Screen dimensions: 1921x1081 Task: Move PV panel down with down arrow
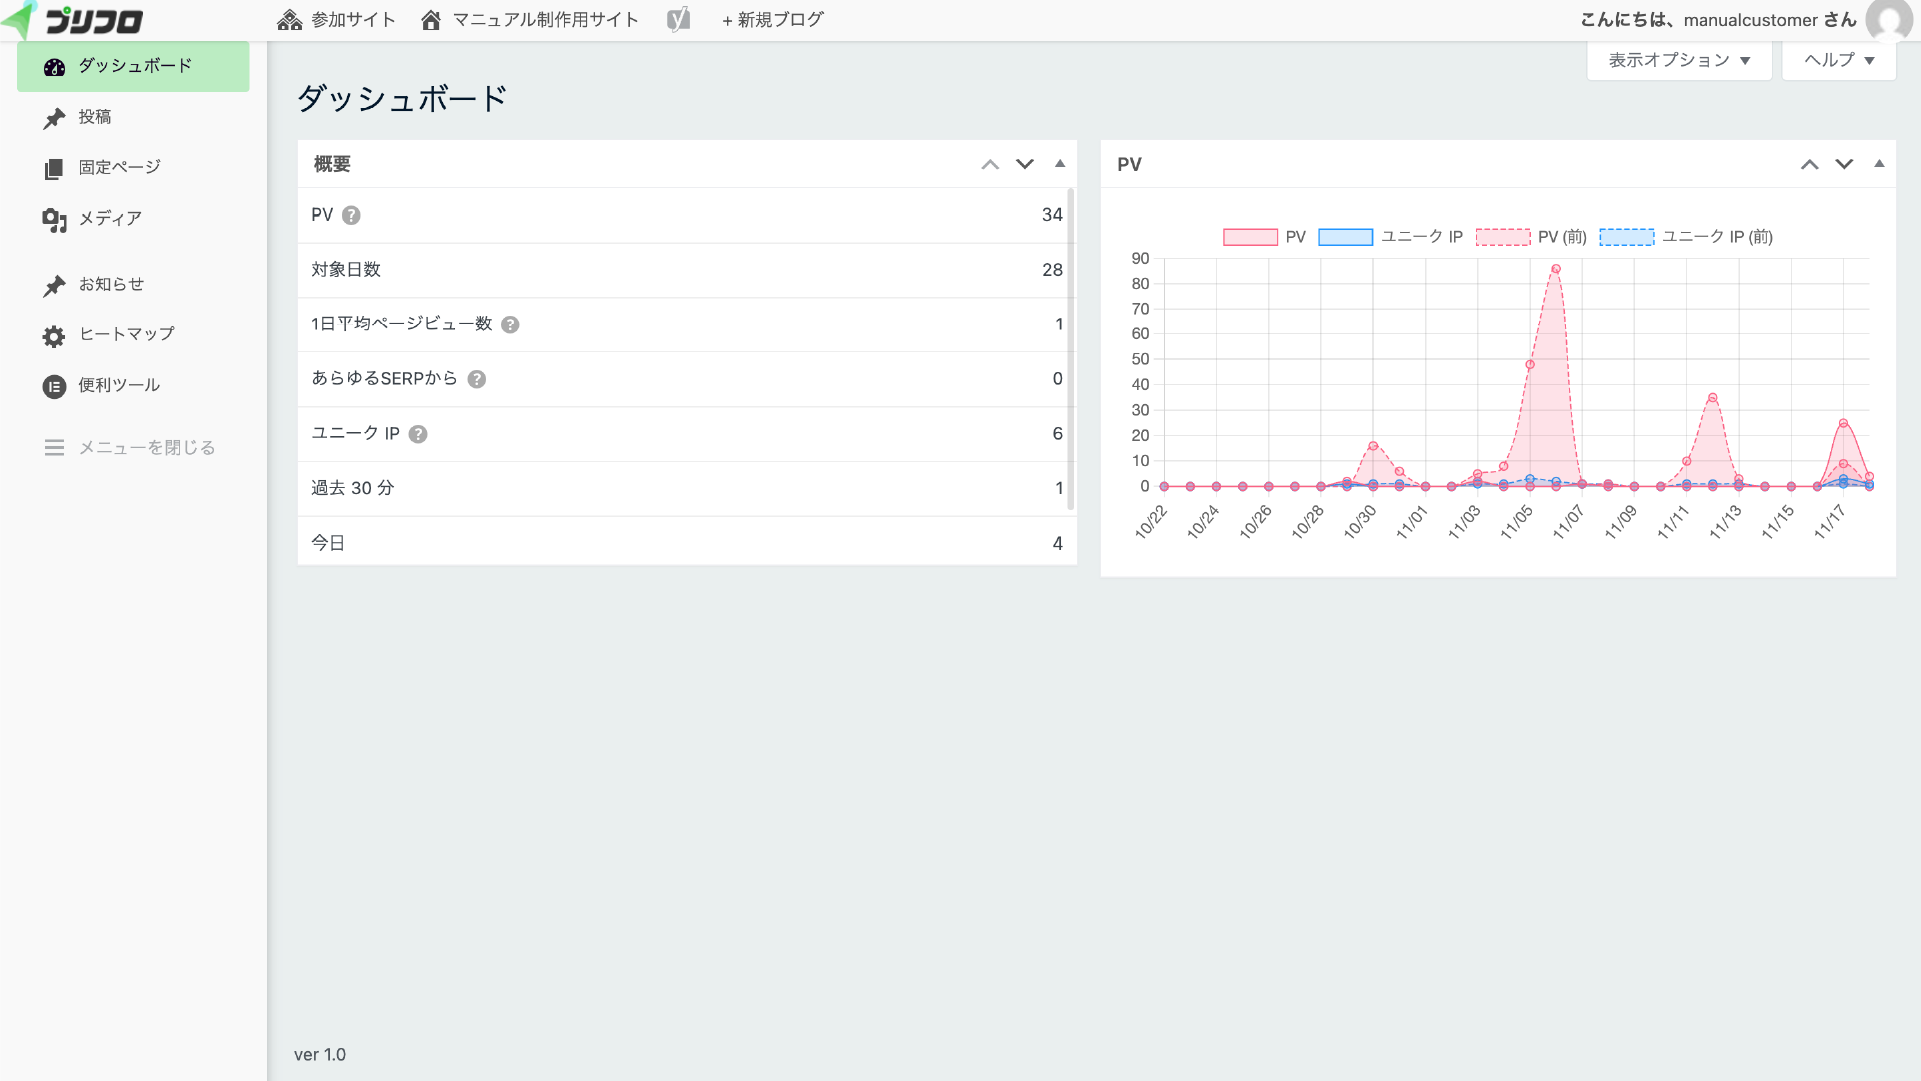(1844, 164)
